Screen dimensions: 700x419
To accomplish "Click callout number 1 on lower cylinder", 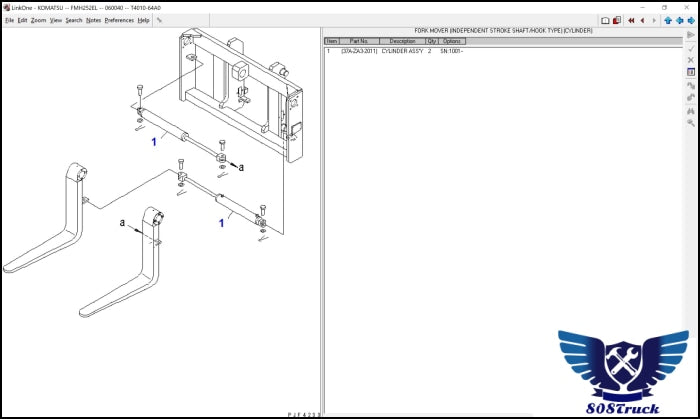I will click(221, 223).
